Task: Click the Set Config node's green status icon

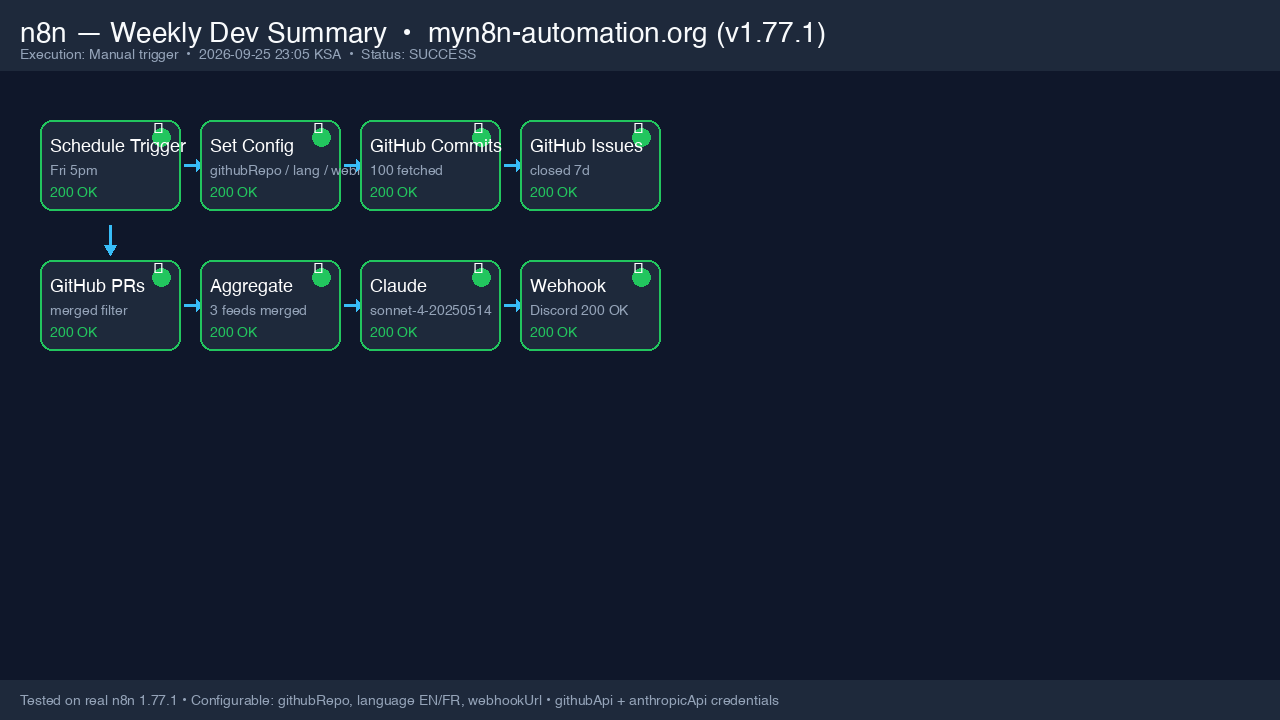Action: [x=321, y=137]
